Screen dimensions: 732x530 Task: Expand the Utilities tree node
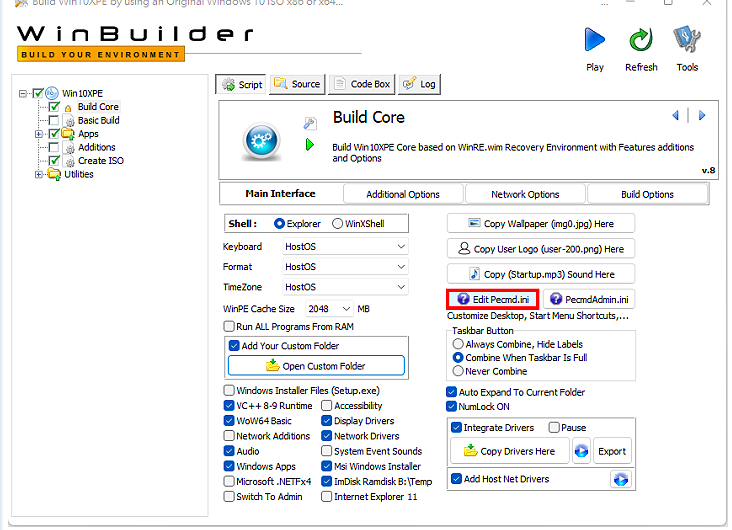[39, 175]
